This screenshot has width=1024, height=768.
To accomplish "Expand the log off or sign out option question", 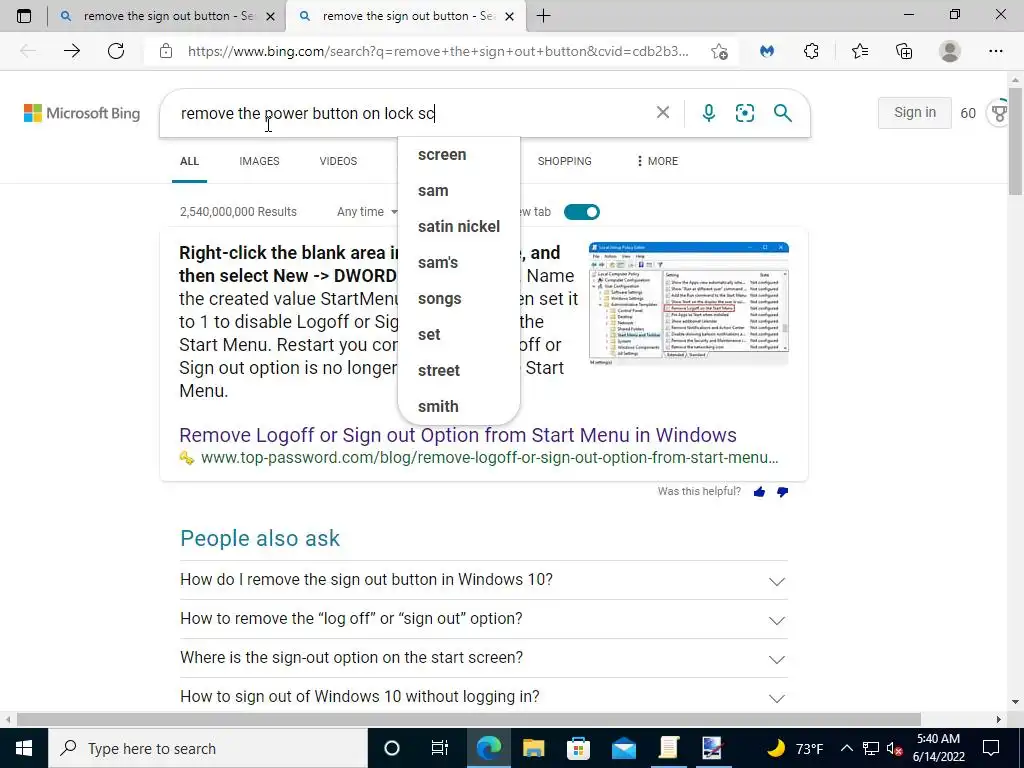I will pyautogui.click(x=484, y=619).
